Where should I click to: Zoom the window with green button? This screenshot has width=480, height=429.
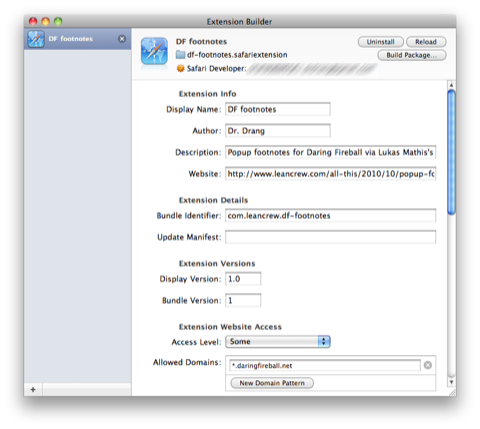point(58,22)
